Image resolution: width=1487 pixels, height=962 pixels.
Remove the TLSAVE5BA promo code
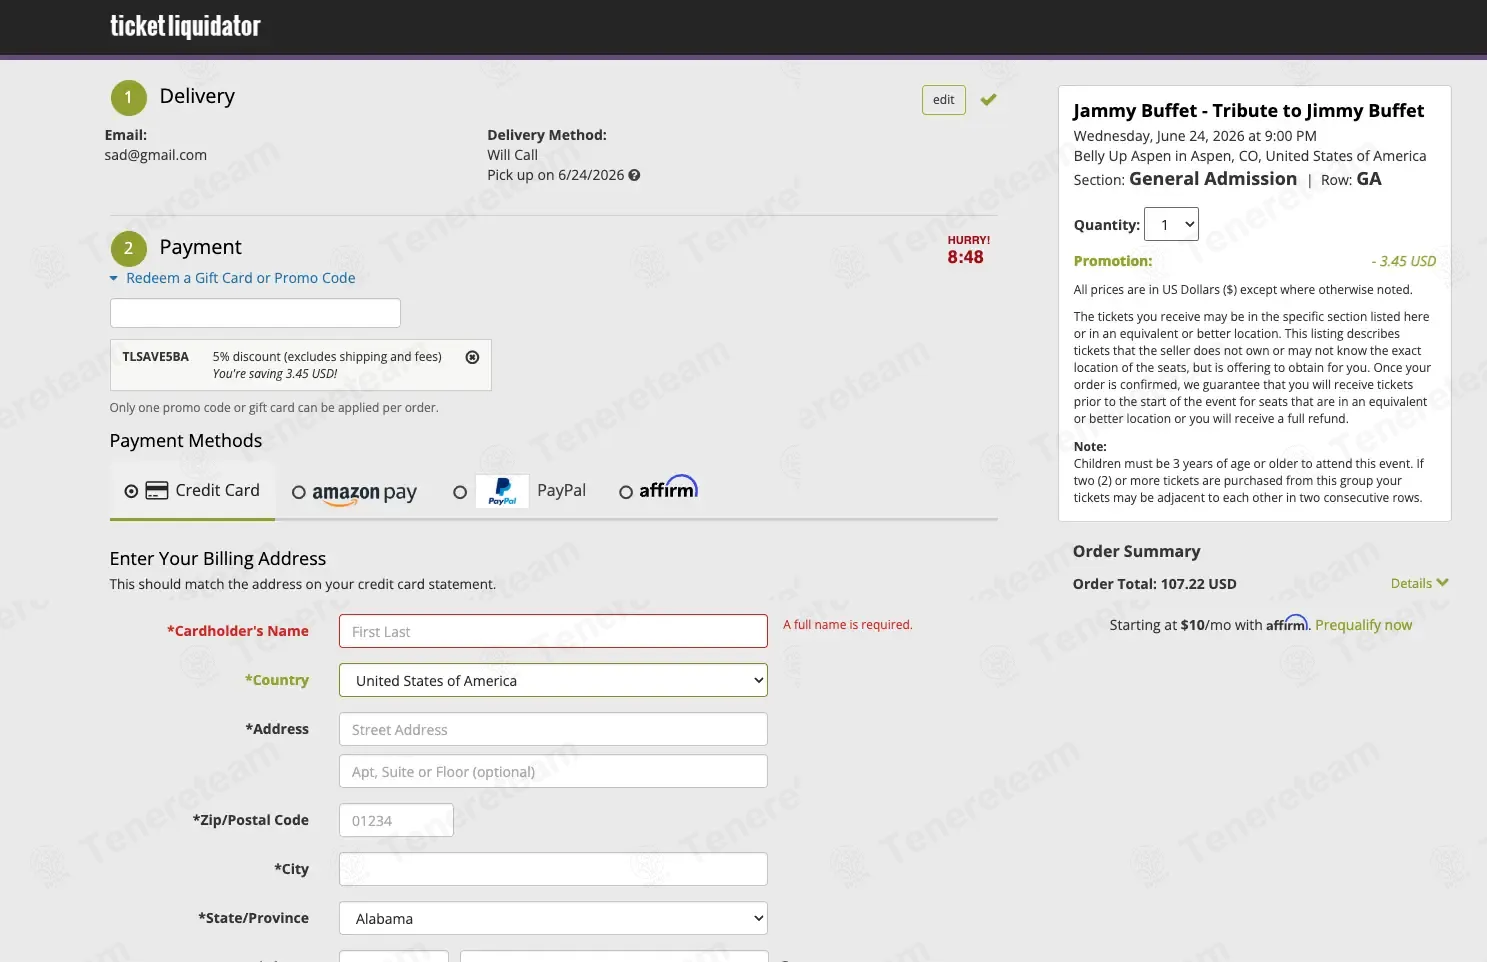472,357
